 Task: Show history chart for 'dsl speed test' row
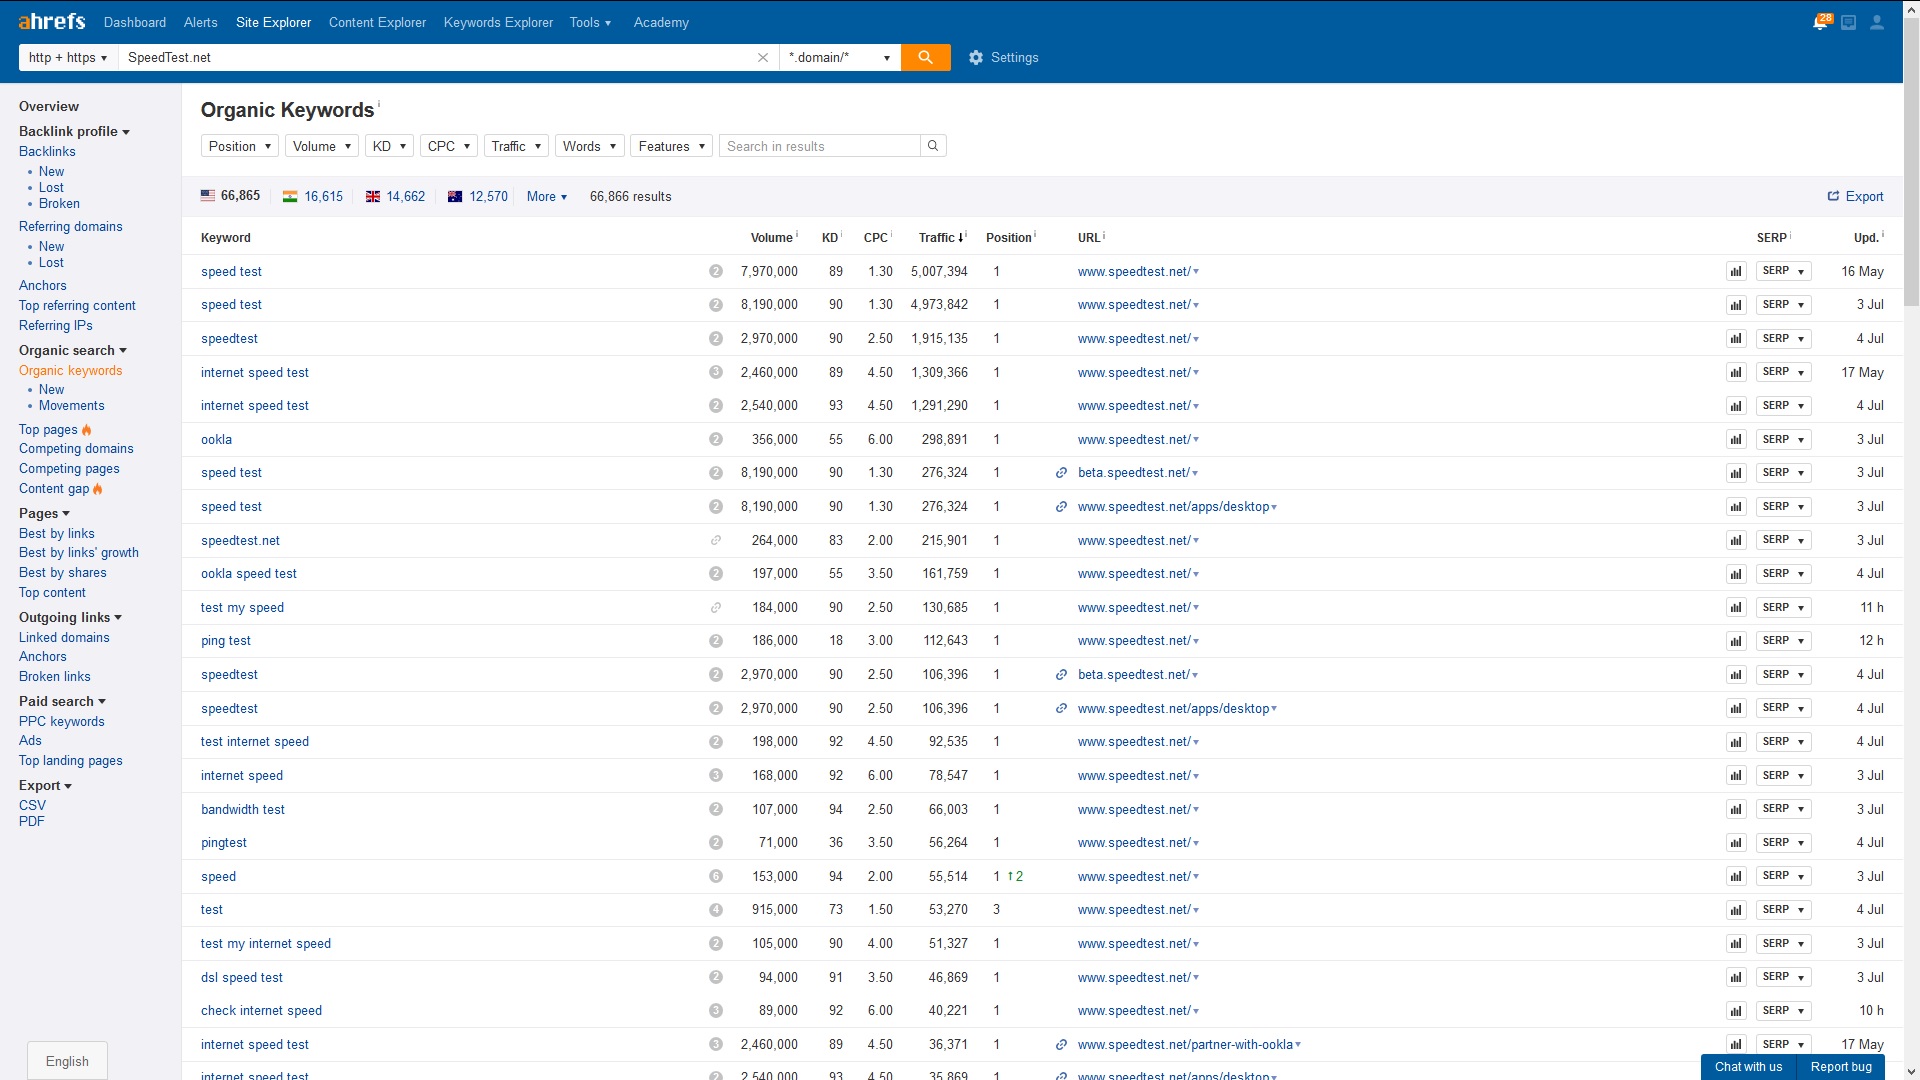point(1736,978)
